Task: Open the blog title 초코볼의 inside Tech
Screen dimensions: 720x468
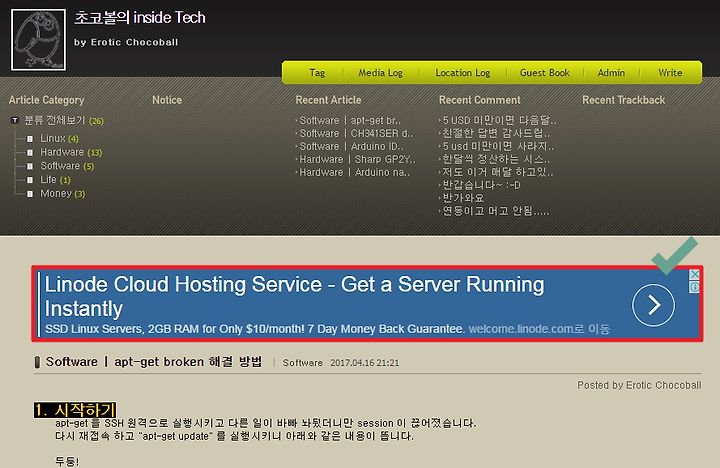Action: (x=140, y=18)
